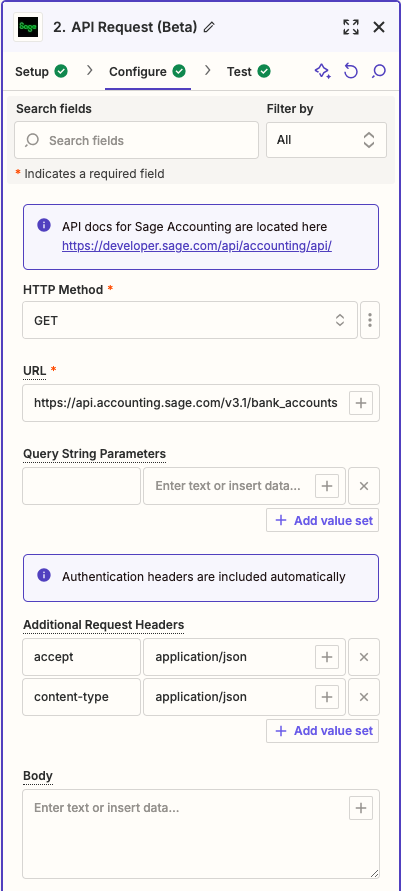Click the Test green checkmark icon
401x891 pixels.
click(264, 72)
